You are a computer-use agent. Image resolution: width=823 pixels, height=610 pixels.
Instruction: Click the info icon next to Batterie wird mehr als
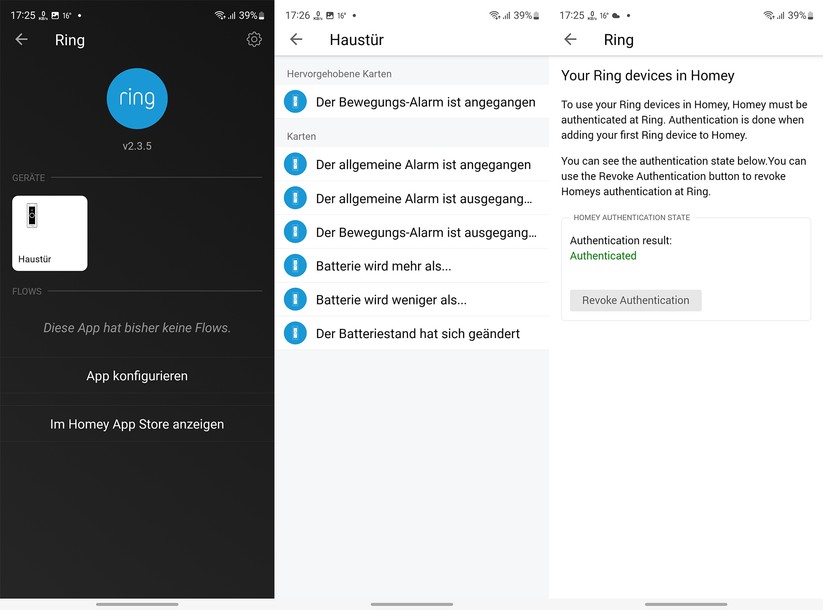click(295, 265)
